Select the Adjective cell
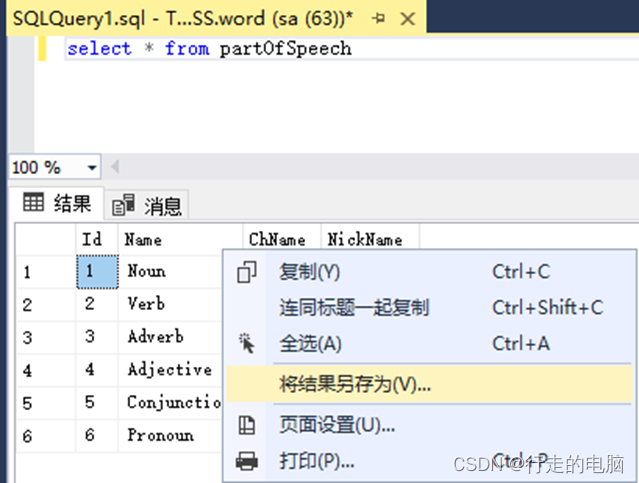Screen dimensions: 639x483 (171, 370)
